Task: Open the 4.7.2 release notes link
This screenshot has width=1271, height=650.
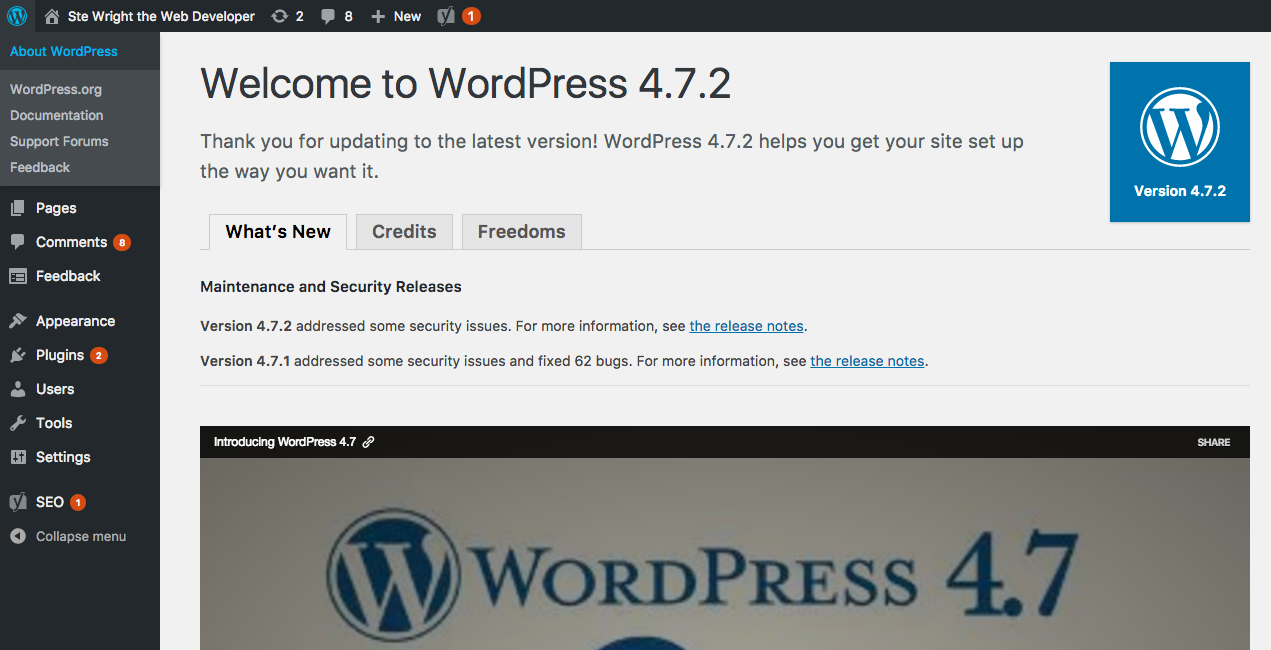Action: (x=746, y=326)
